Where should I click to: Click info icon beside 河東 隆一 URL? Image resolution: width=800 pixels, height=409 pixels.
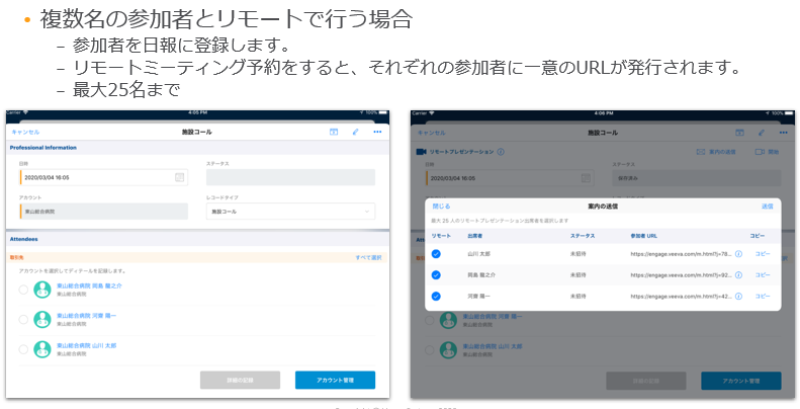739,296
